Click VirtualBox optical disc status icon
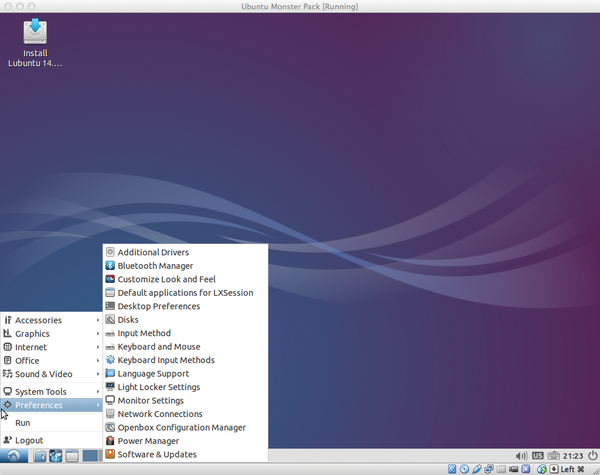This screenshot has height=475, width=600. point(465,469)
